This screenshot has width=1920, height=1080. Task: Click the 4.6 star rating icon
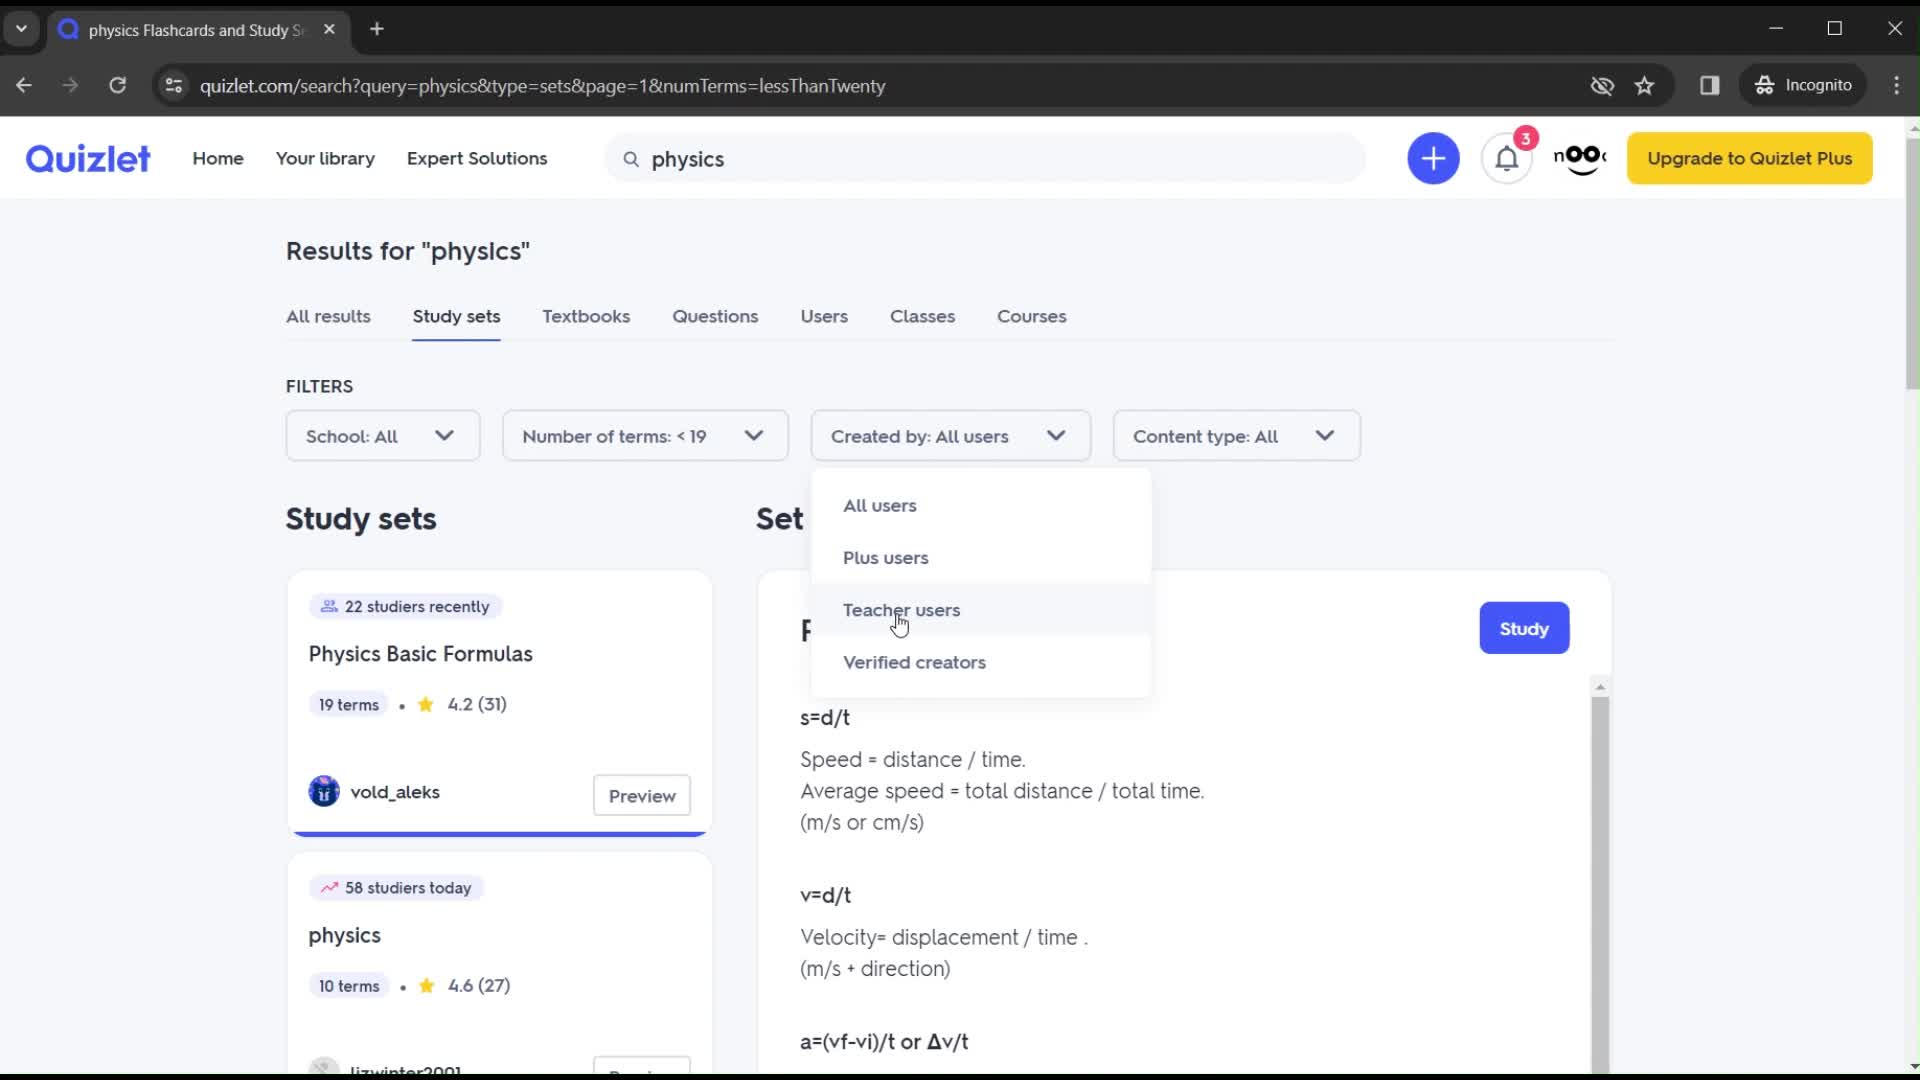(427, 985)
